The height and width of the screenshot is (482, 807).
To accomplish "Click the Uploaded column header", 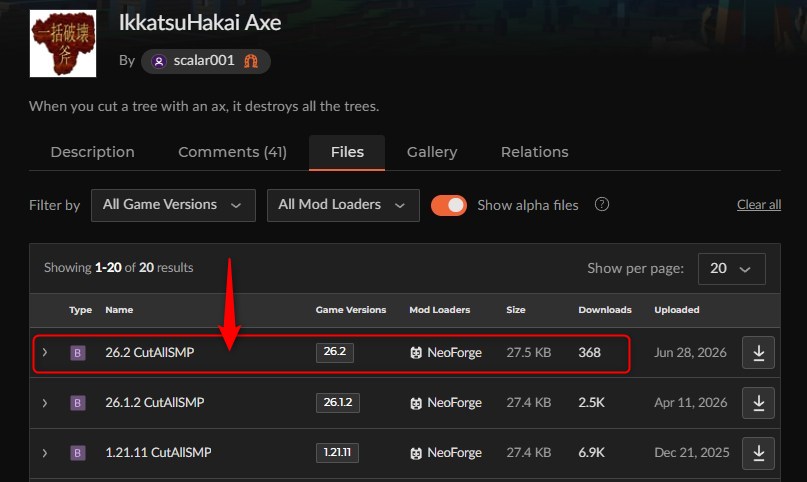I will [677, 310].
